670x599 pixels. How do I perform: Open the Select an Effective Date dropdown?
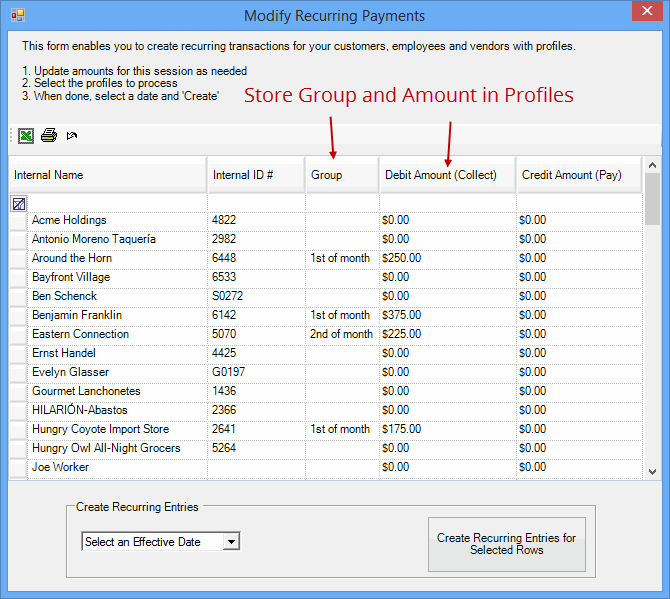click(x=231, y=542)
